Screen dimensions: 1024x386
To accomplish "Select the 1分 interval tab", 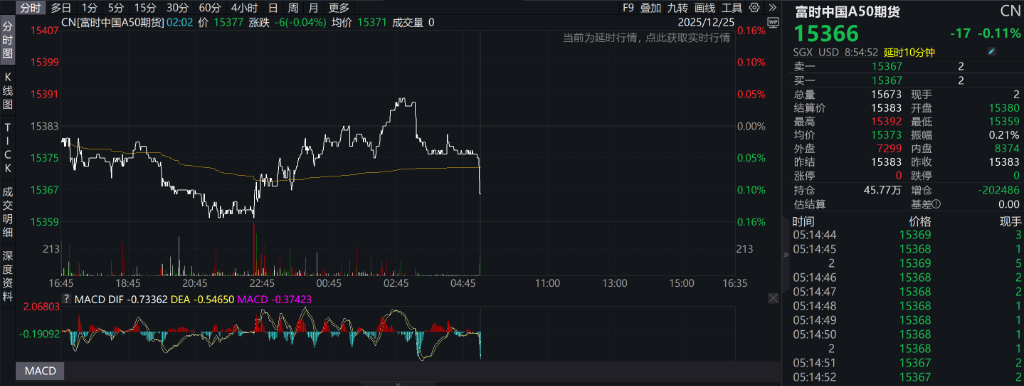I will pyautogui.click(x=89, y=8).
